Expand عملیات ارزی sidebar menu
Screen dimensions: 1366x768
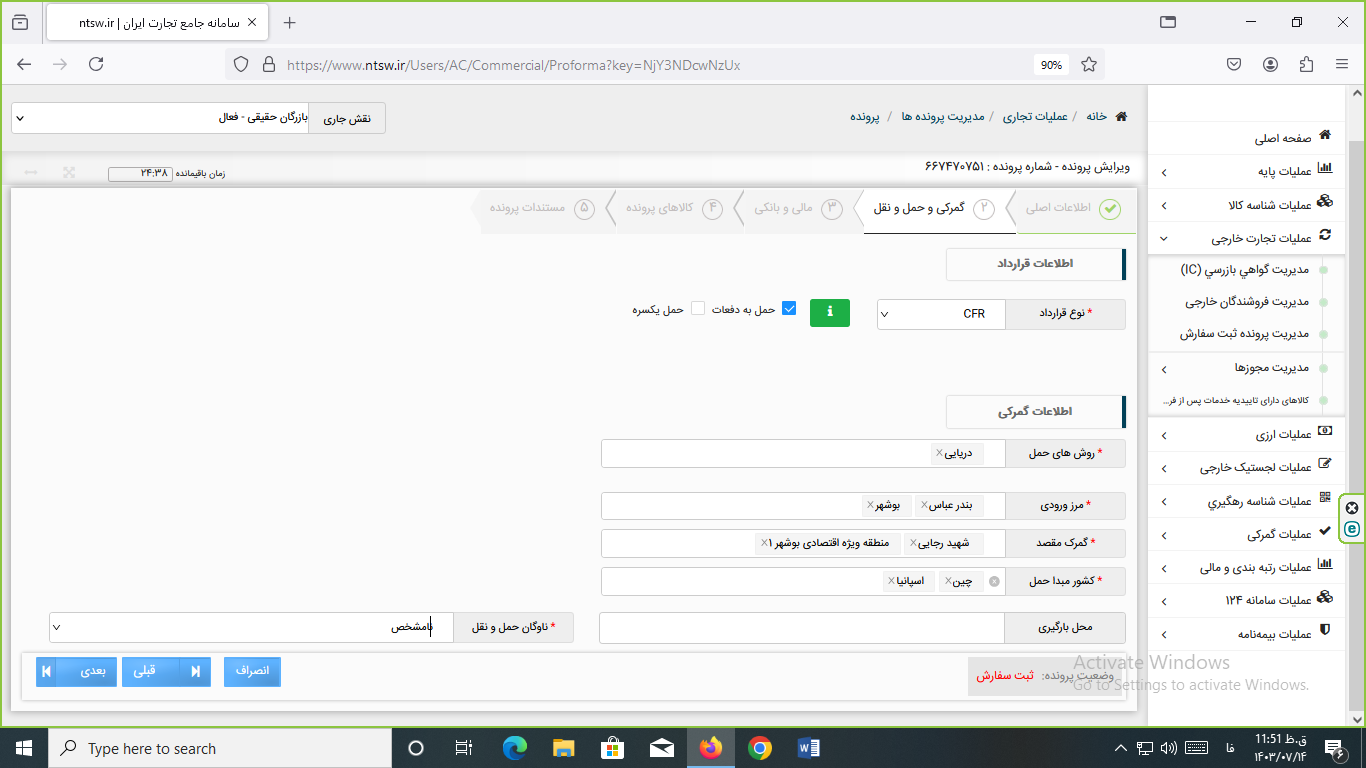(1248, 435)
